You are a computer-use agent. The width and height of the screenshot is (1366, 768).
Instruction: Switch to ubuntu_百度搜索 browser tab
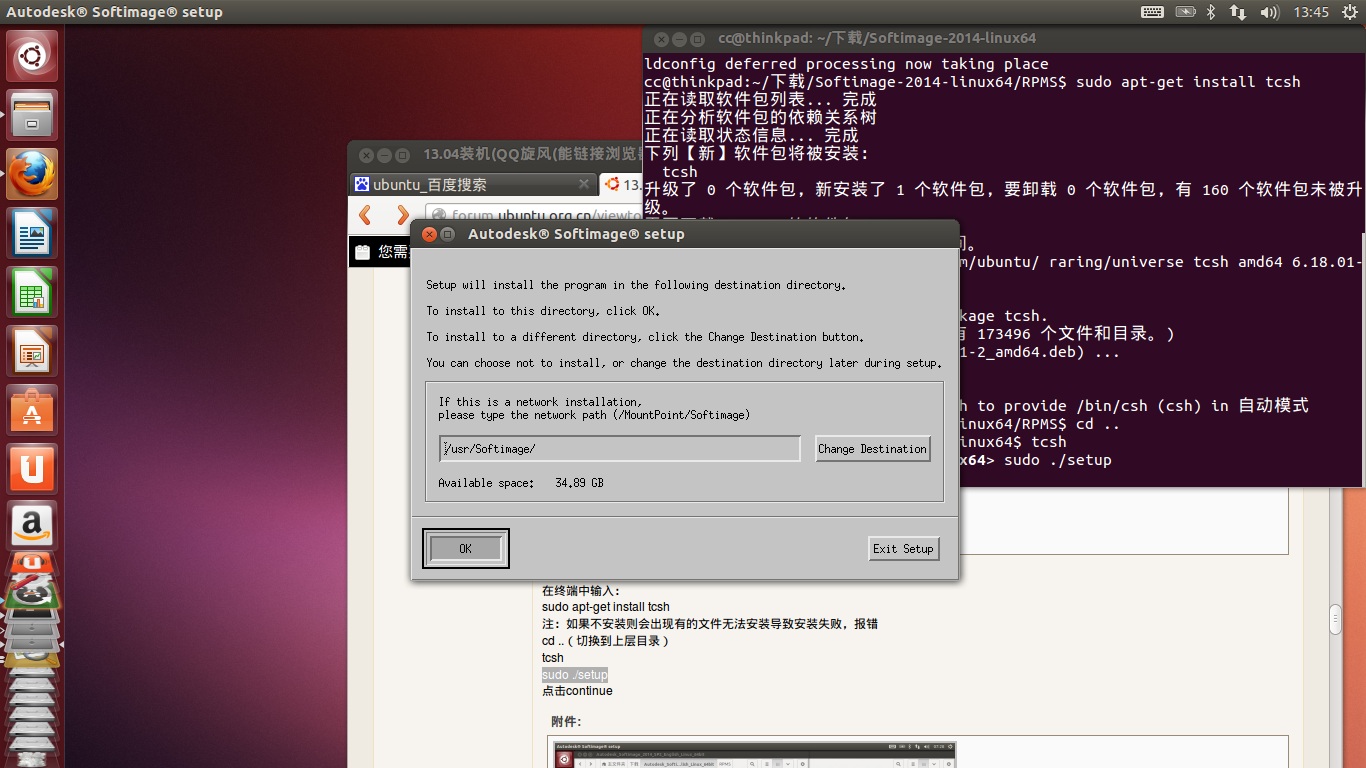pos(472,184)
